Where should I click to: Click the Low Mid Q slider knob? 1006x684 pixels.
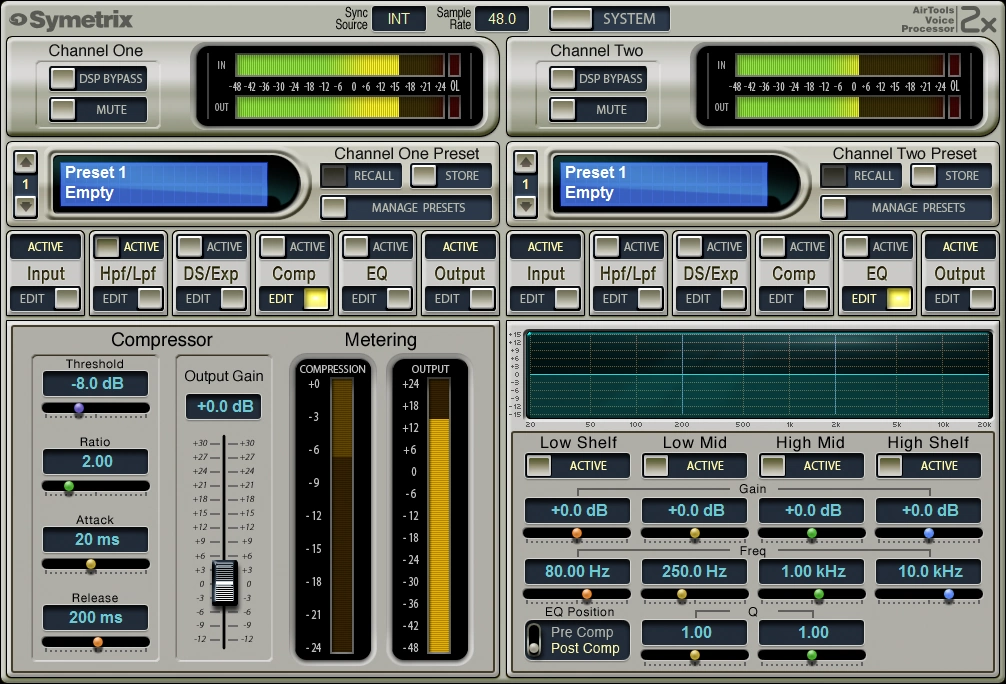pos(695,655)
